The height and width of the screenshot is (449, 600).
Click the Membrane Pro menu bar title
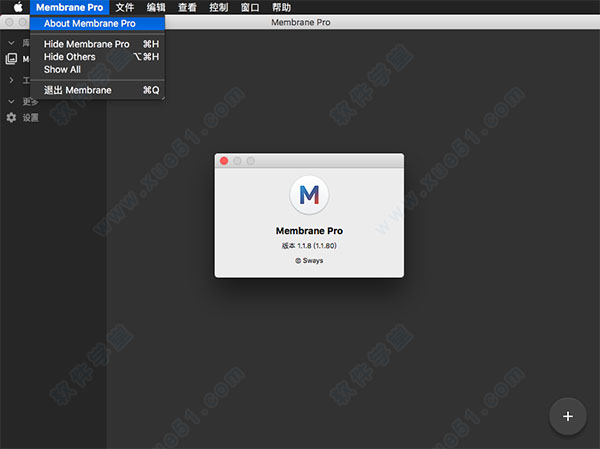click(x=70, y=7)
